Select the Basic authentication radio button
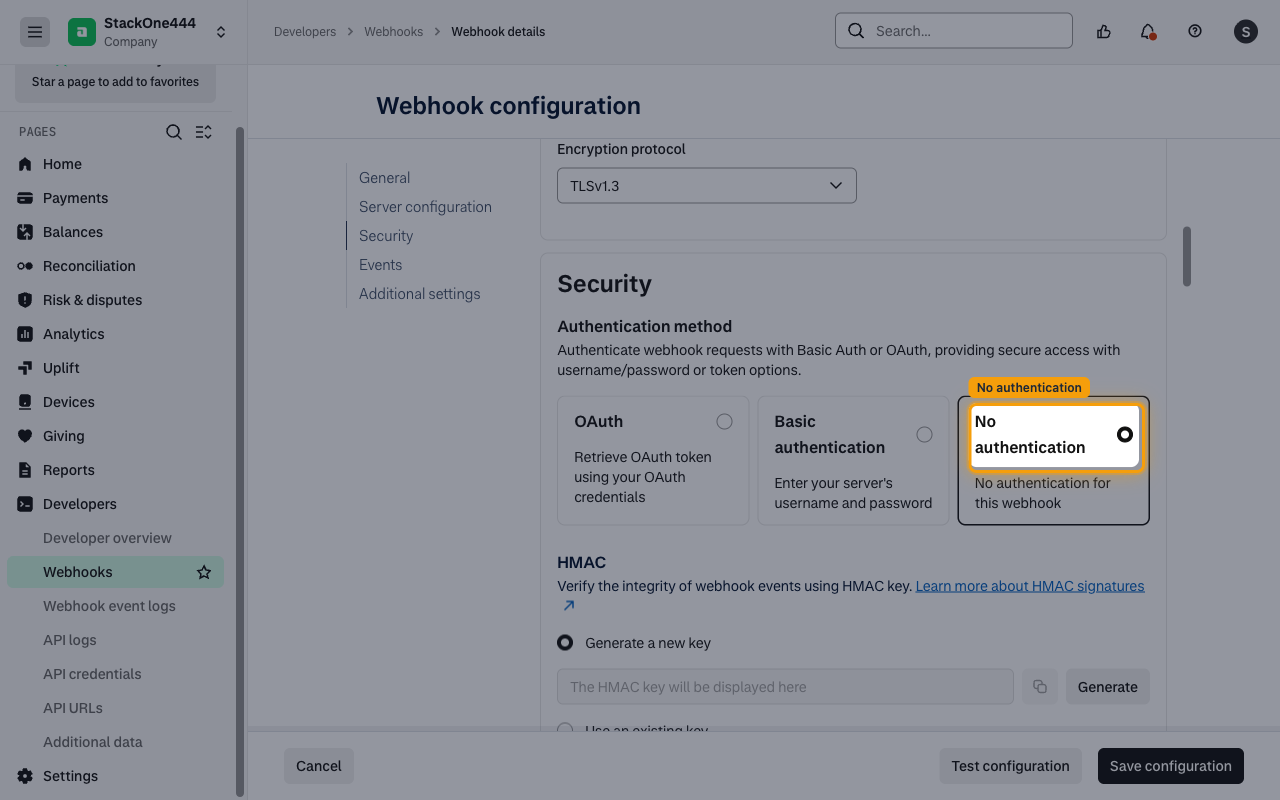This screenshot has width=1280, height=800. tap(924, 434)
